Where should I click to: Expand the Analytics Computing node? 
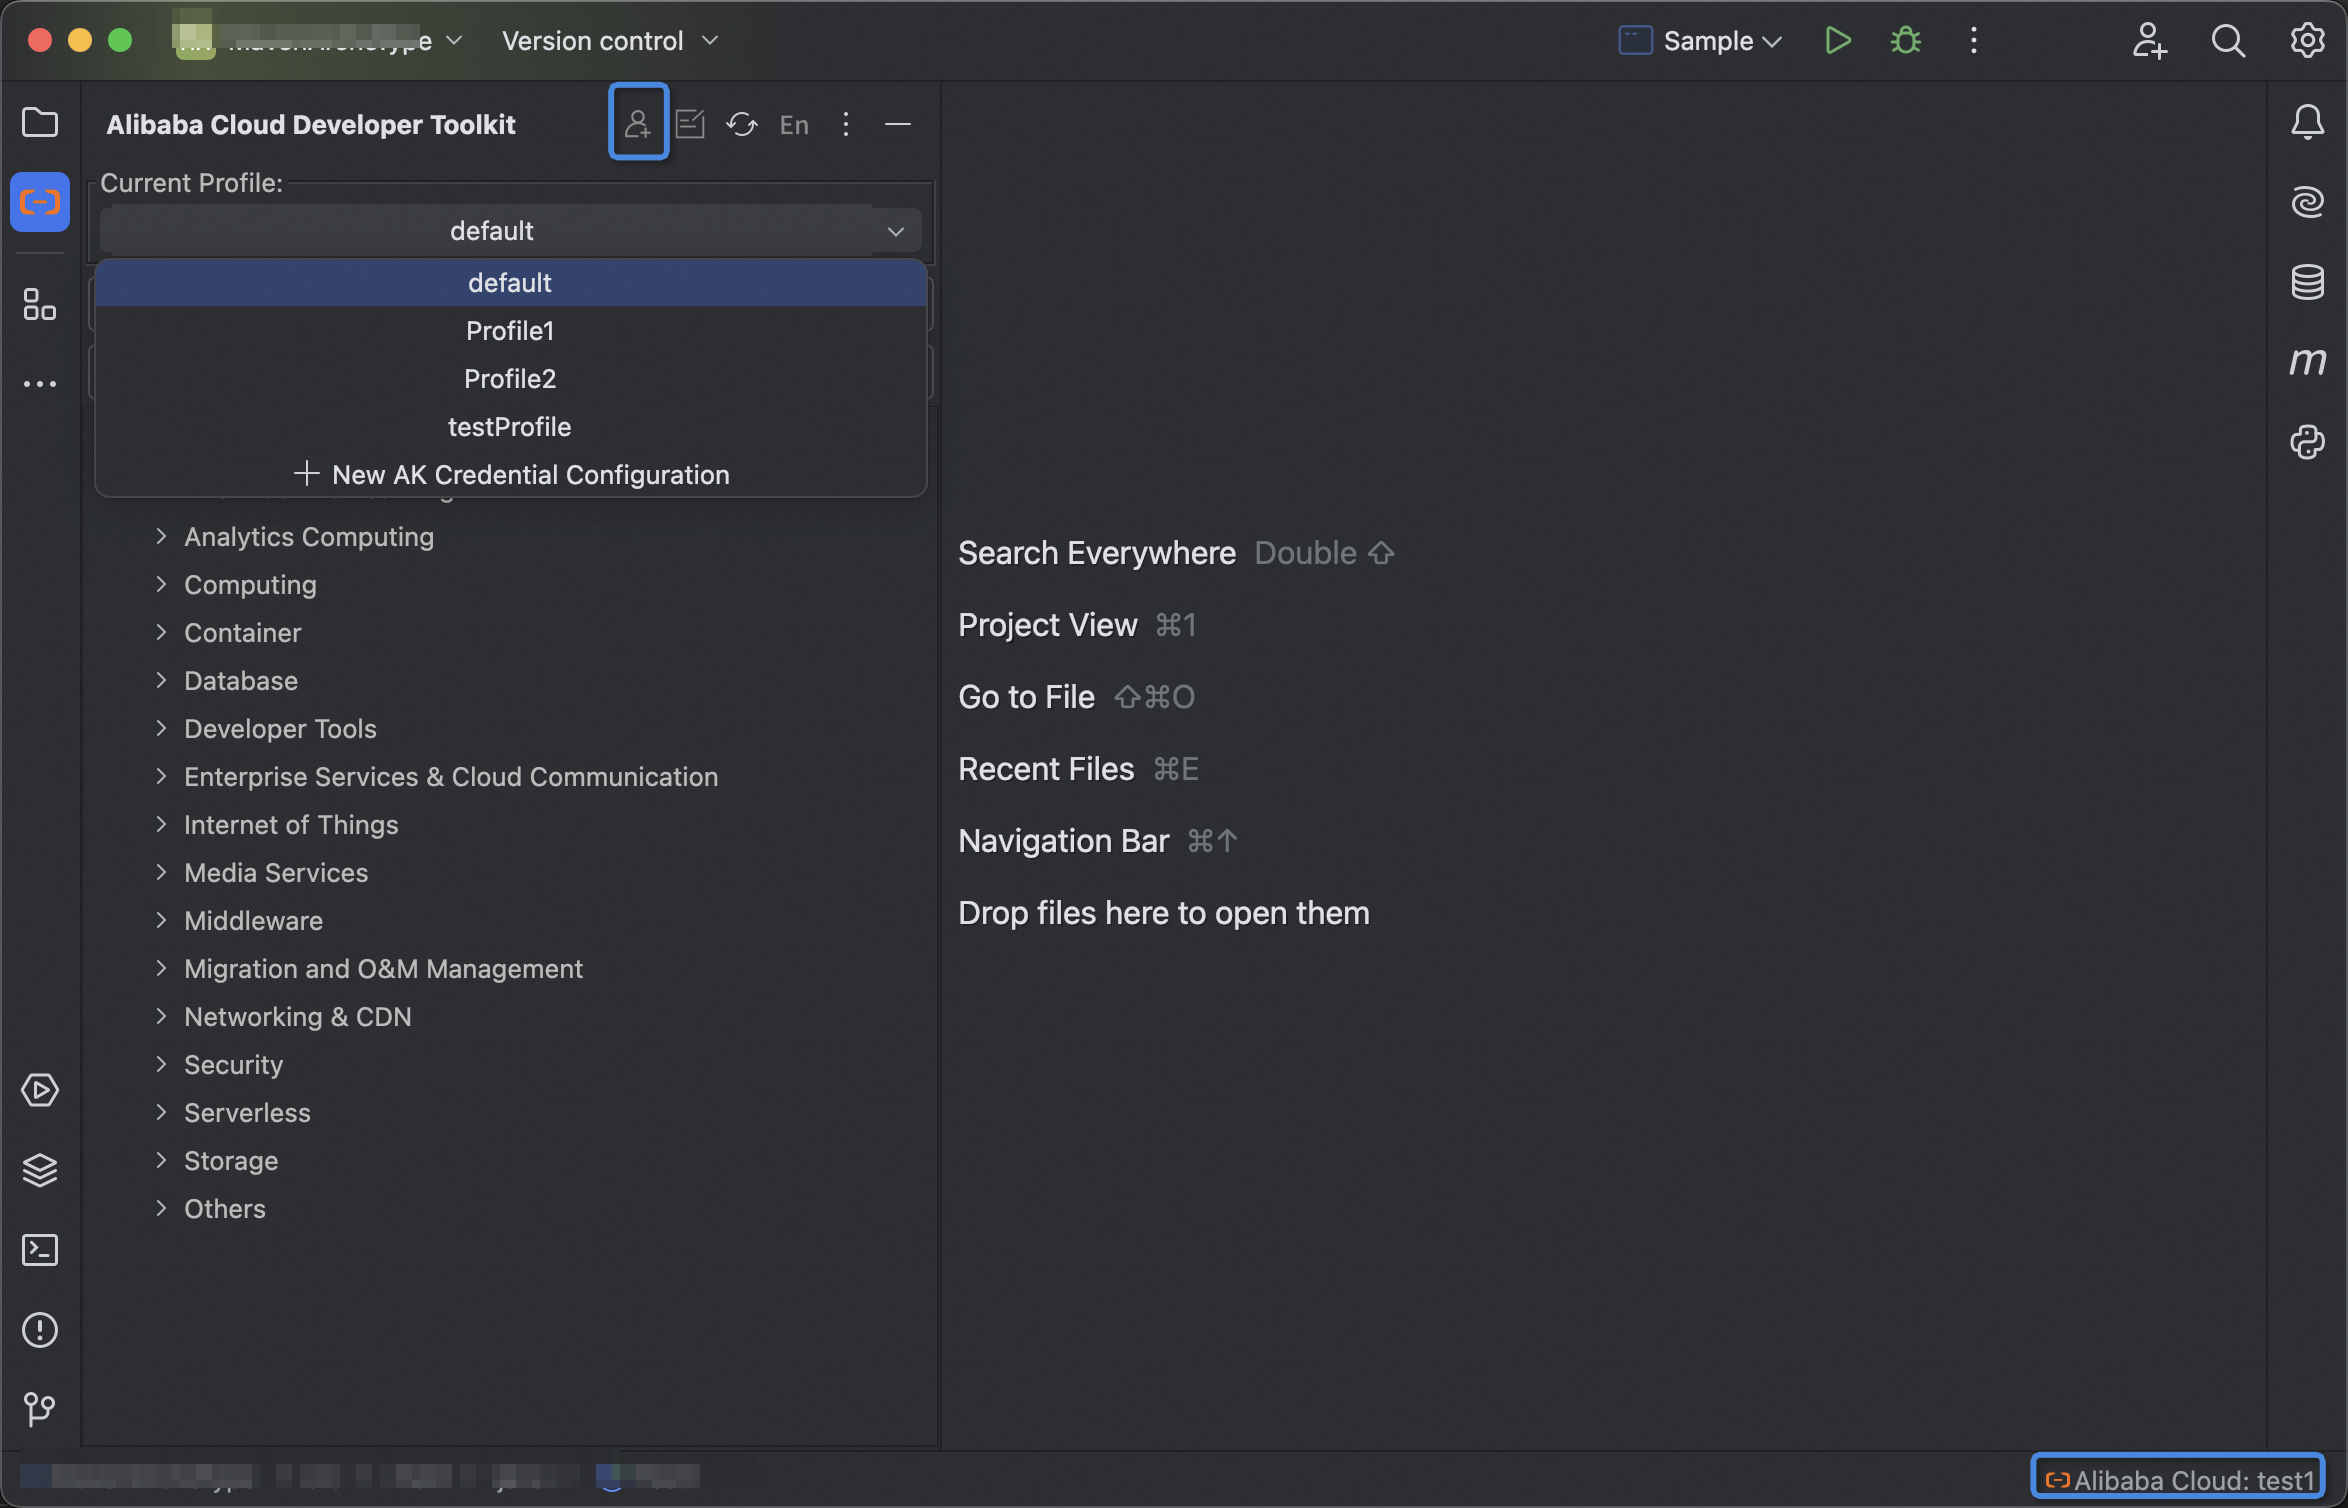(161, 537)
